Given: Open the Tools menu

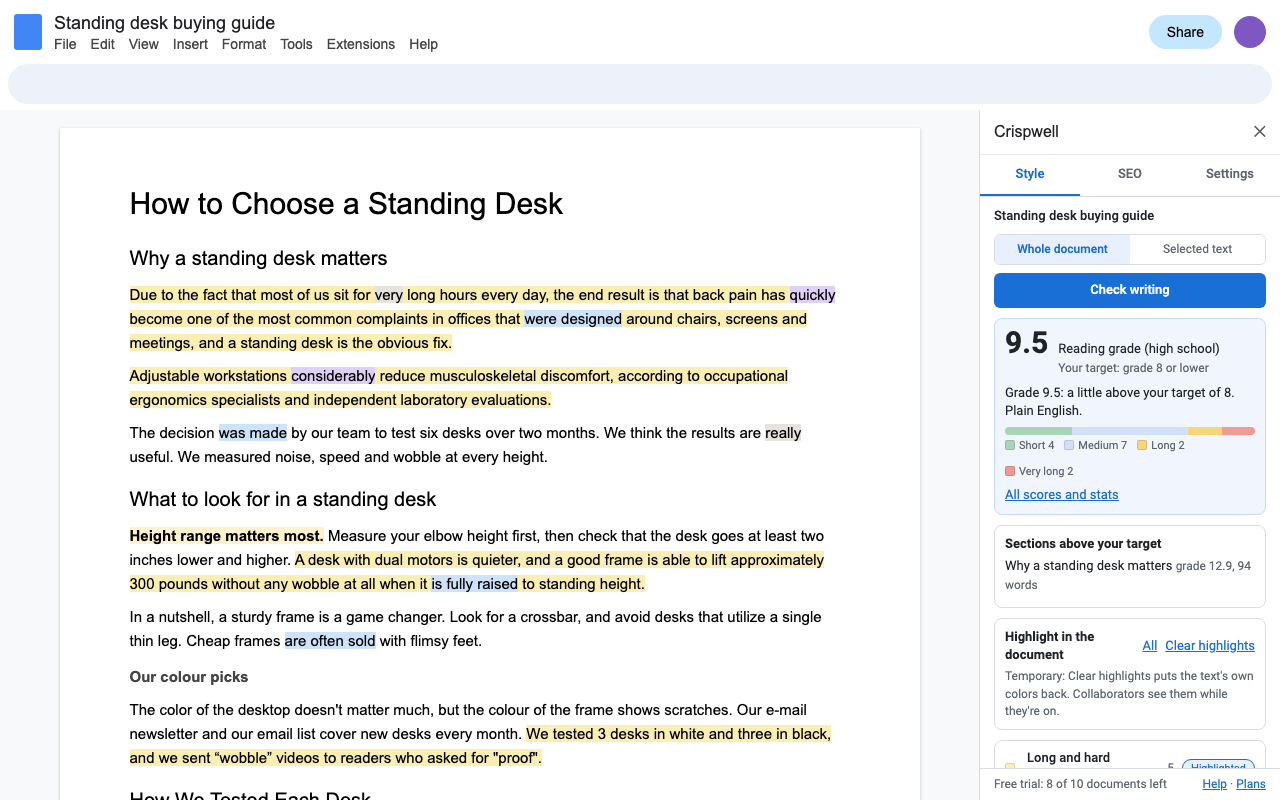Looking at the screenshot, I should point(296,44).
